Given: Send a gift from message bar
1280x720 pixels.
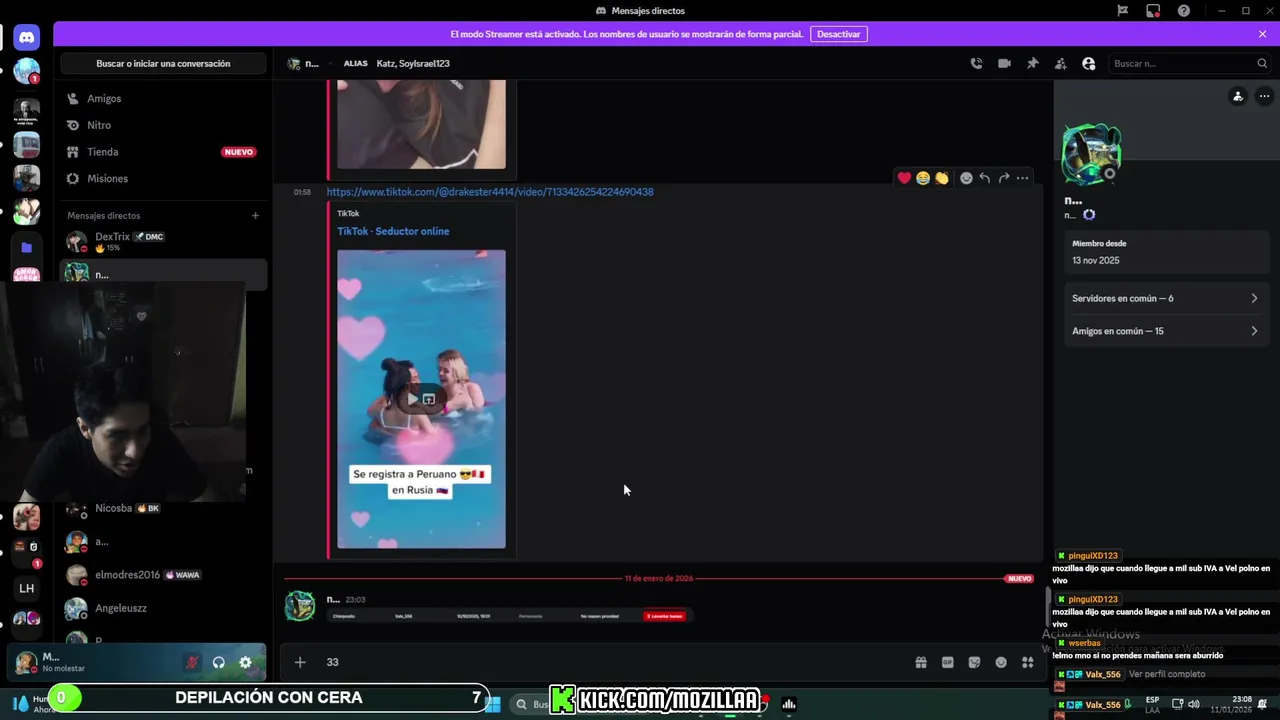Looking at the screenshot, I should [x=920, y=662].
